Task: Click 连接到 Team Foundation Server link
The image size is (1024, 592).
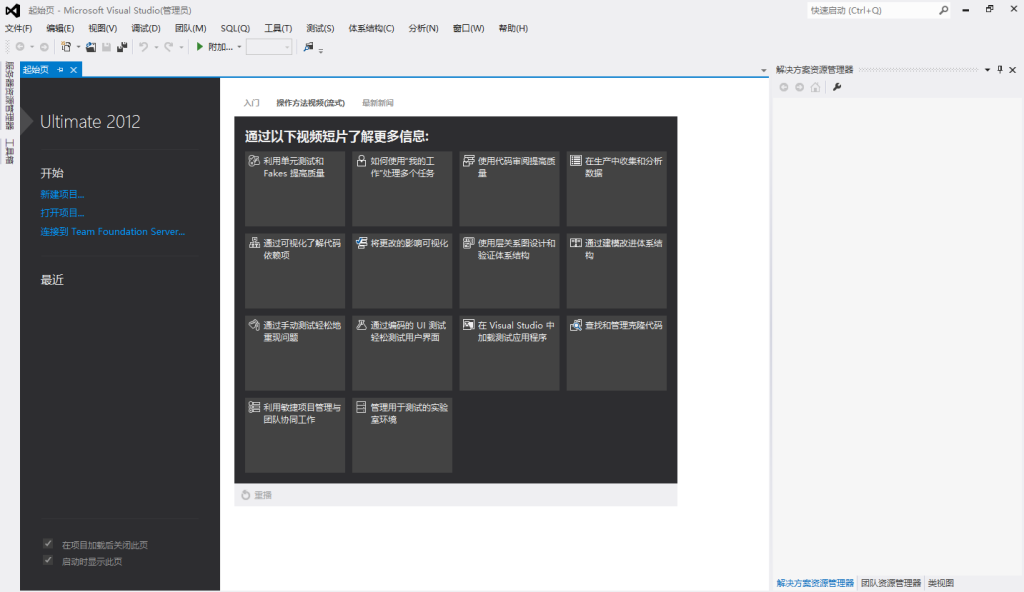Action: tap(112, 231)
